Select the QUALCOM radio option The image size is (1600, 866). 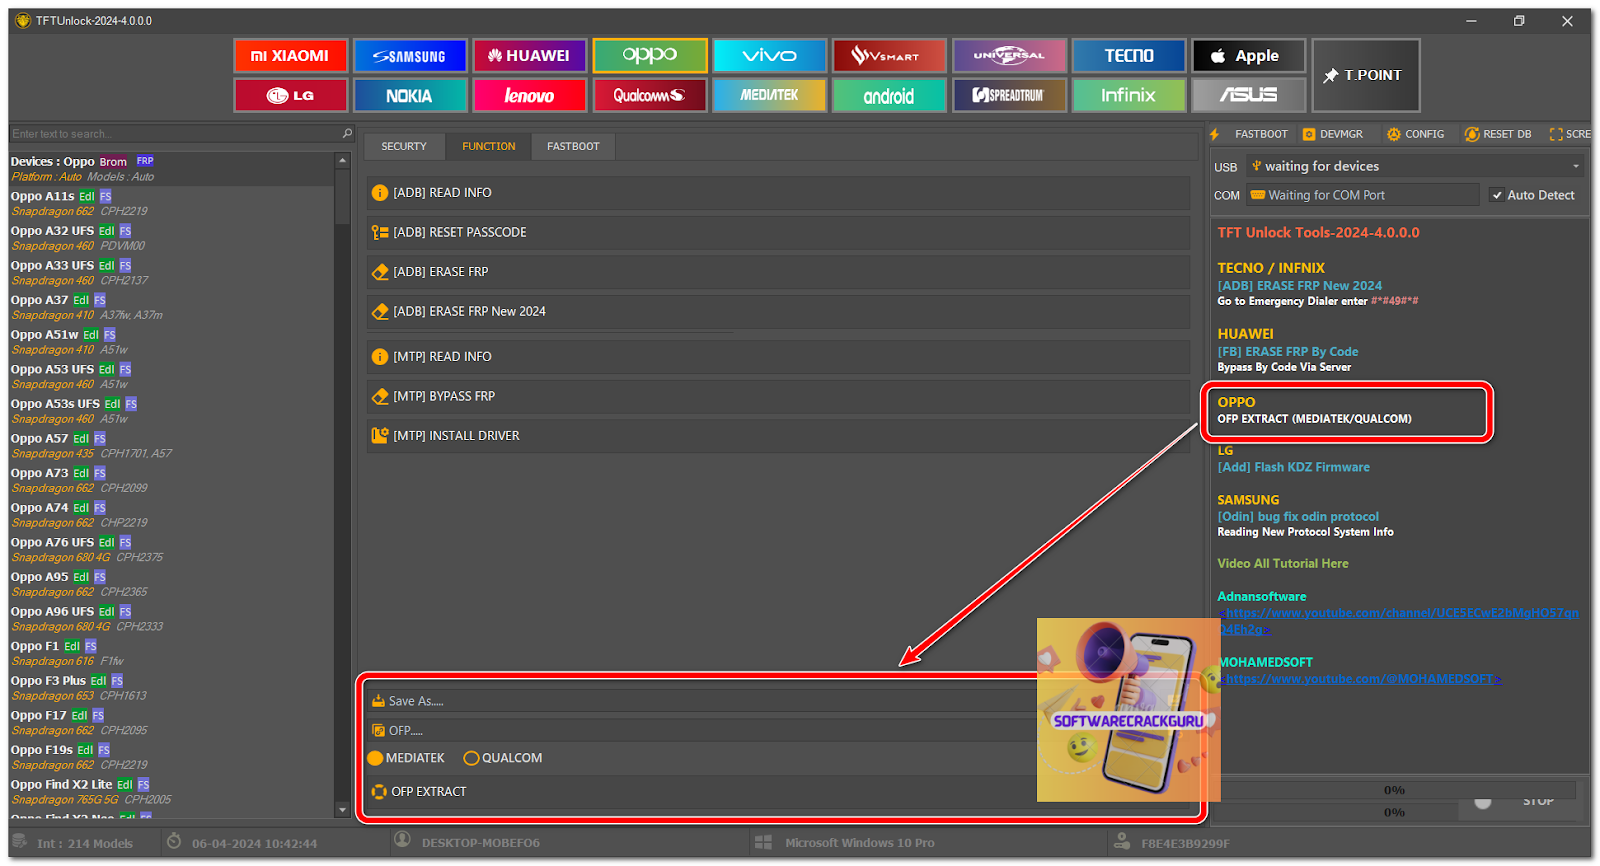[x=503, y=758]
